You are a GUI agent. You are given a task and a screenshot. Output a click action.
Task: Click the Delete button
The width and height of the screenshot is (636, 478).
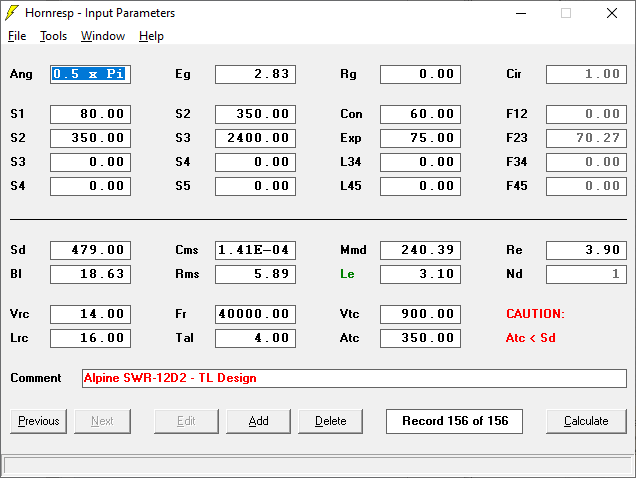(331, 421)
